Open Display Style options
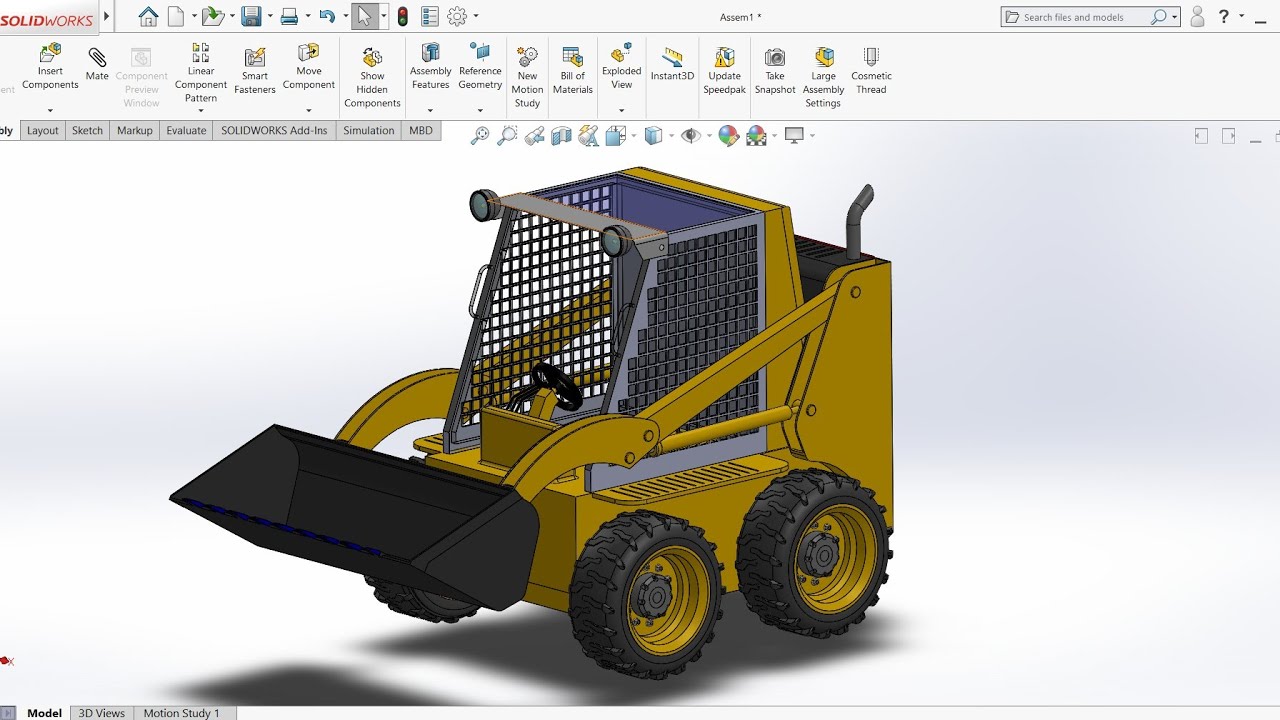Screen dimensions: 1280x720 [653, 136]
